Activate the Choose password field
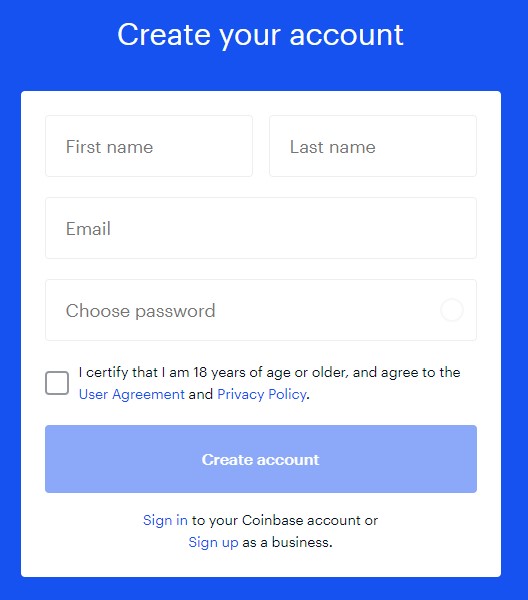 pos(261,310)
